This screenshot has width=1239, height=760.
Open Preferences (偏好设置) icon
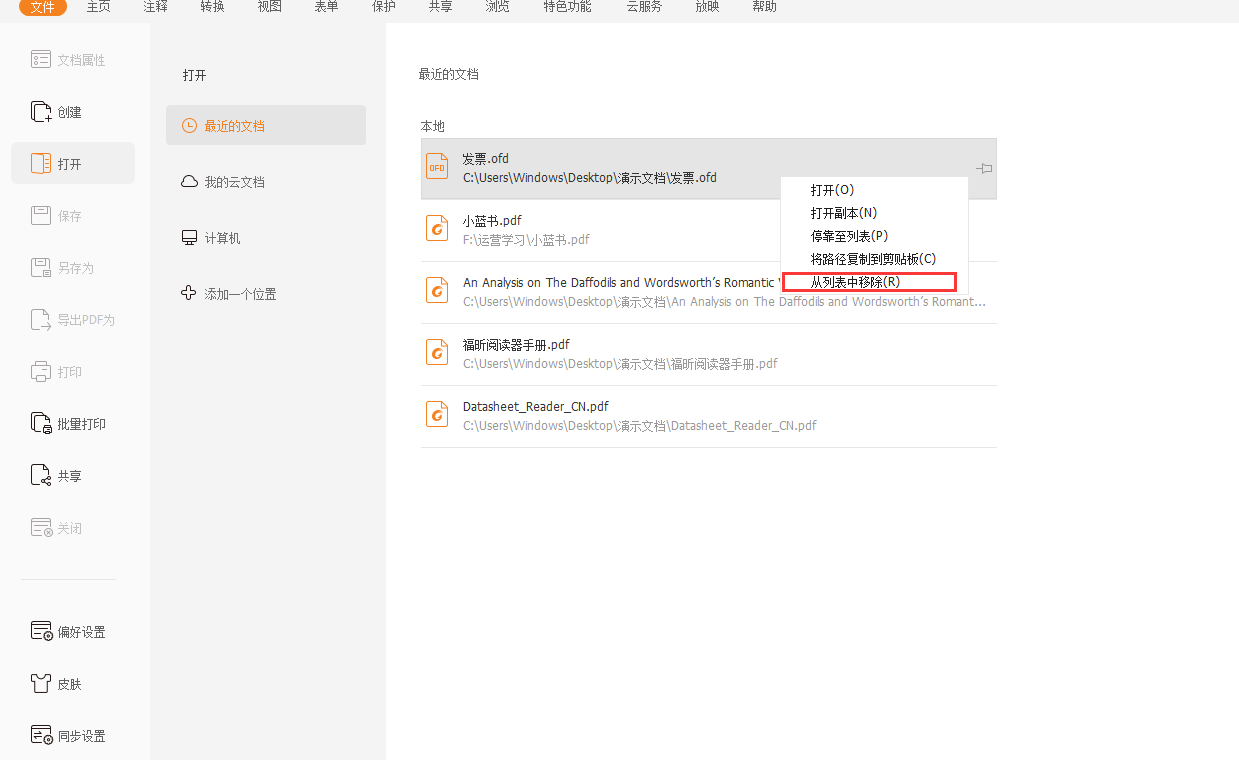(x=41, y=632)
